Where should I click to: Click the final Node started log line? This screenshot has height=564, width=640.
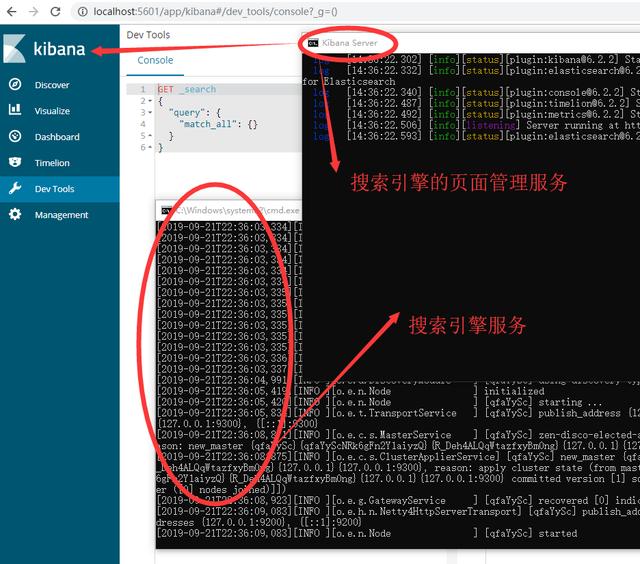[x=367, y=533]
